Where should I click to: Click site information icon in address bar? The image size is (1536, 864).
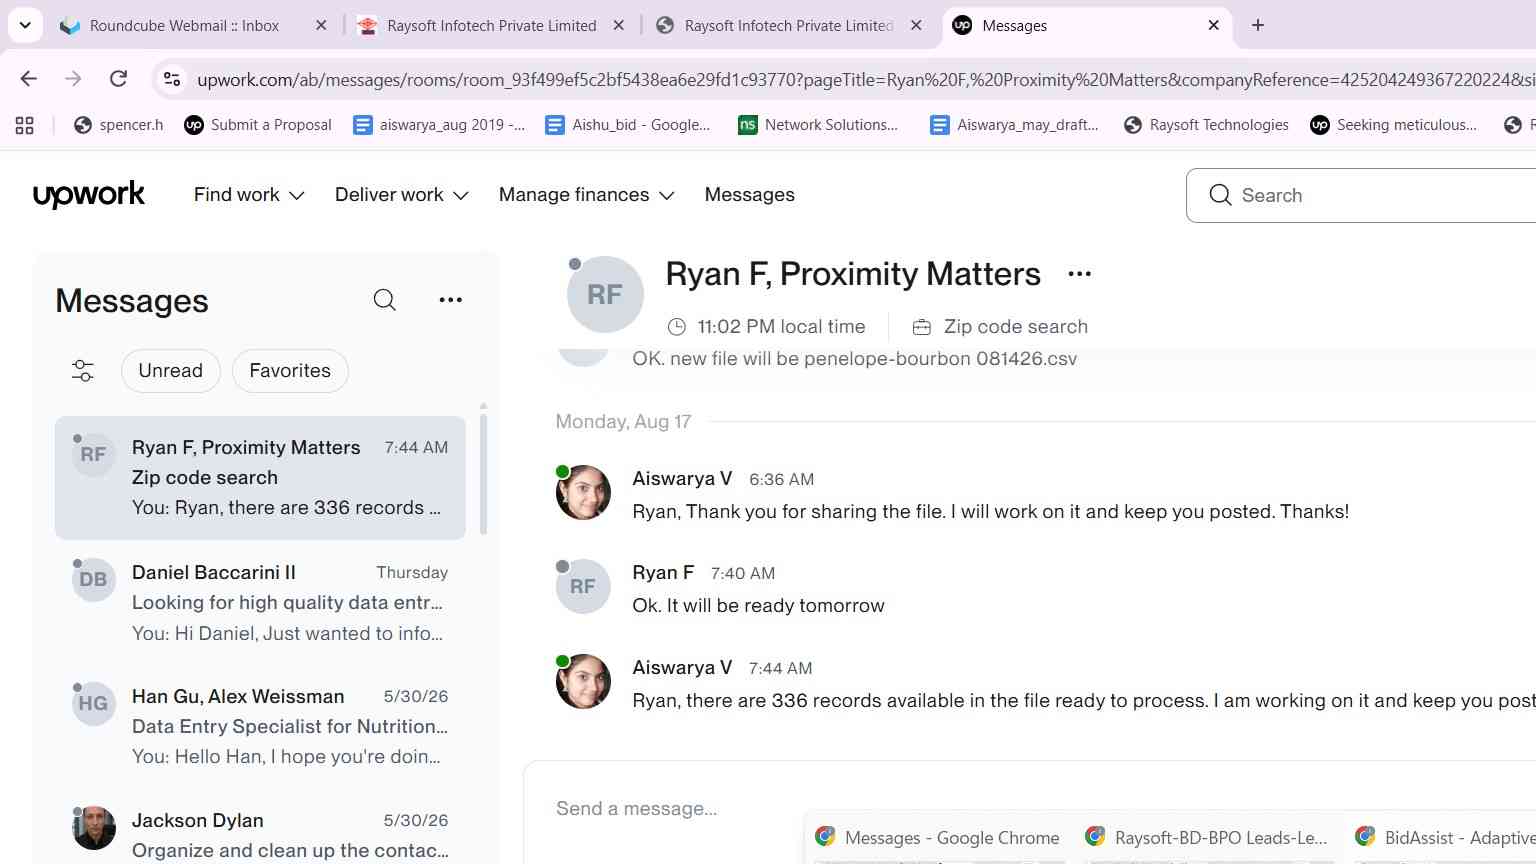pos(172,79)
